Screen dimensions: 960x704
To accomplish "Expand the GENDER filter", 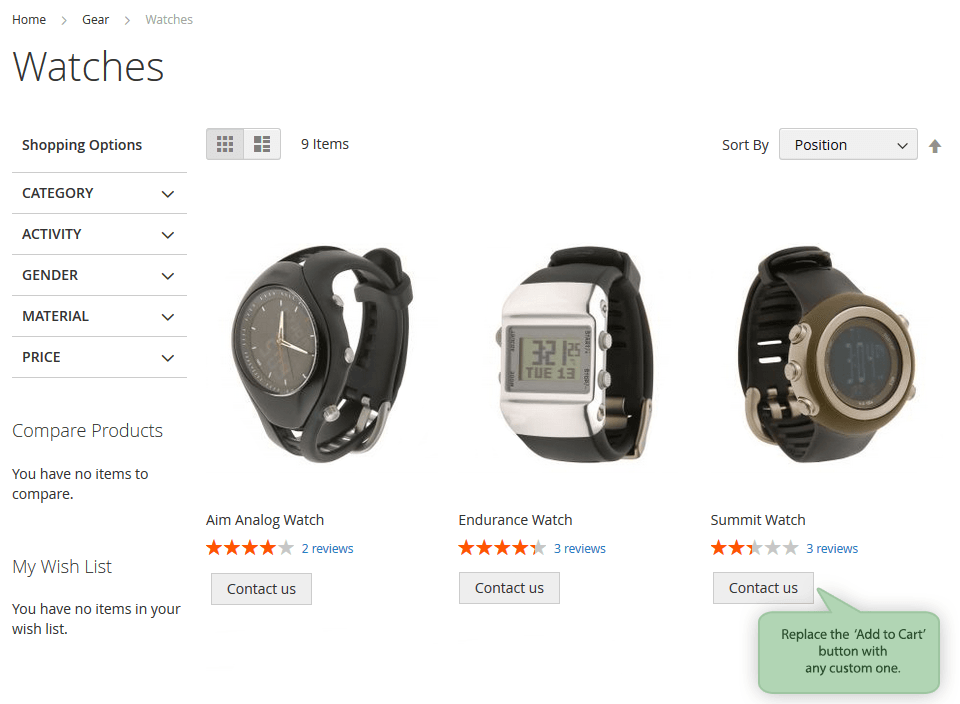I will point(99,275).
